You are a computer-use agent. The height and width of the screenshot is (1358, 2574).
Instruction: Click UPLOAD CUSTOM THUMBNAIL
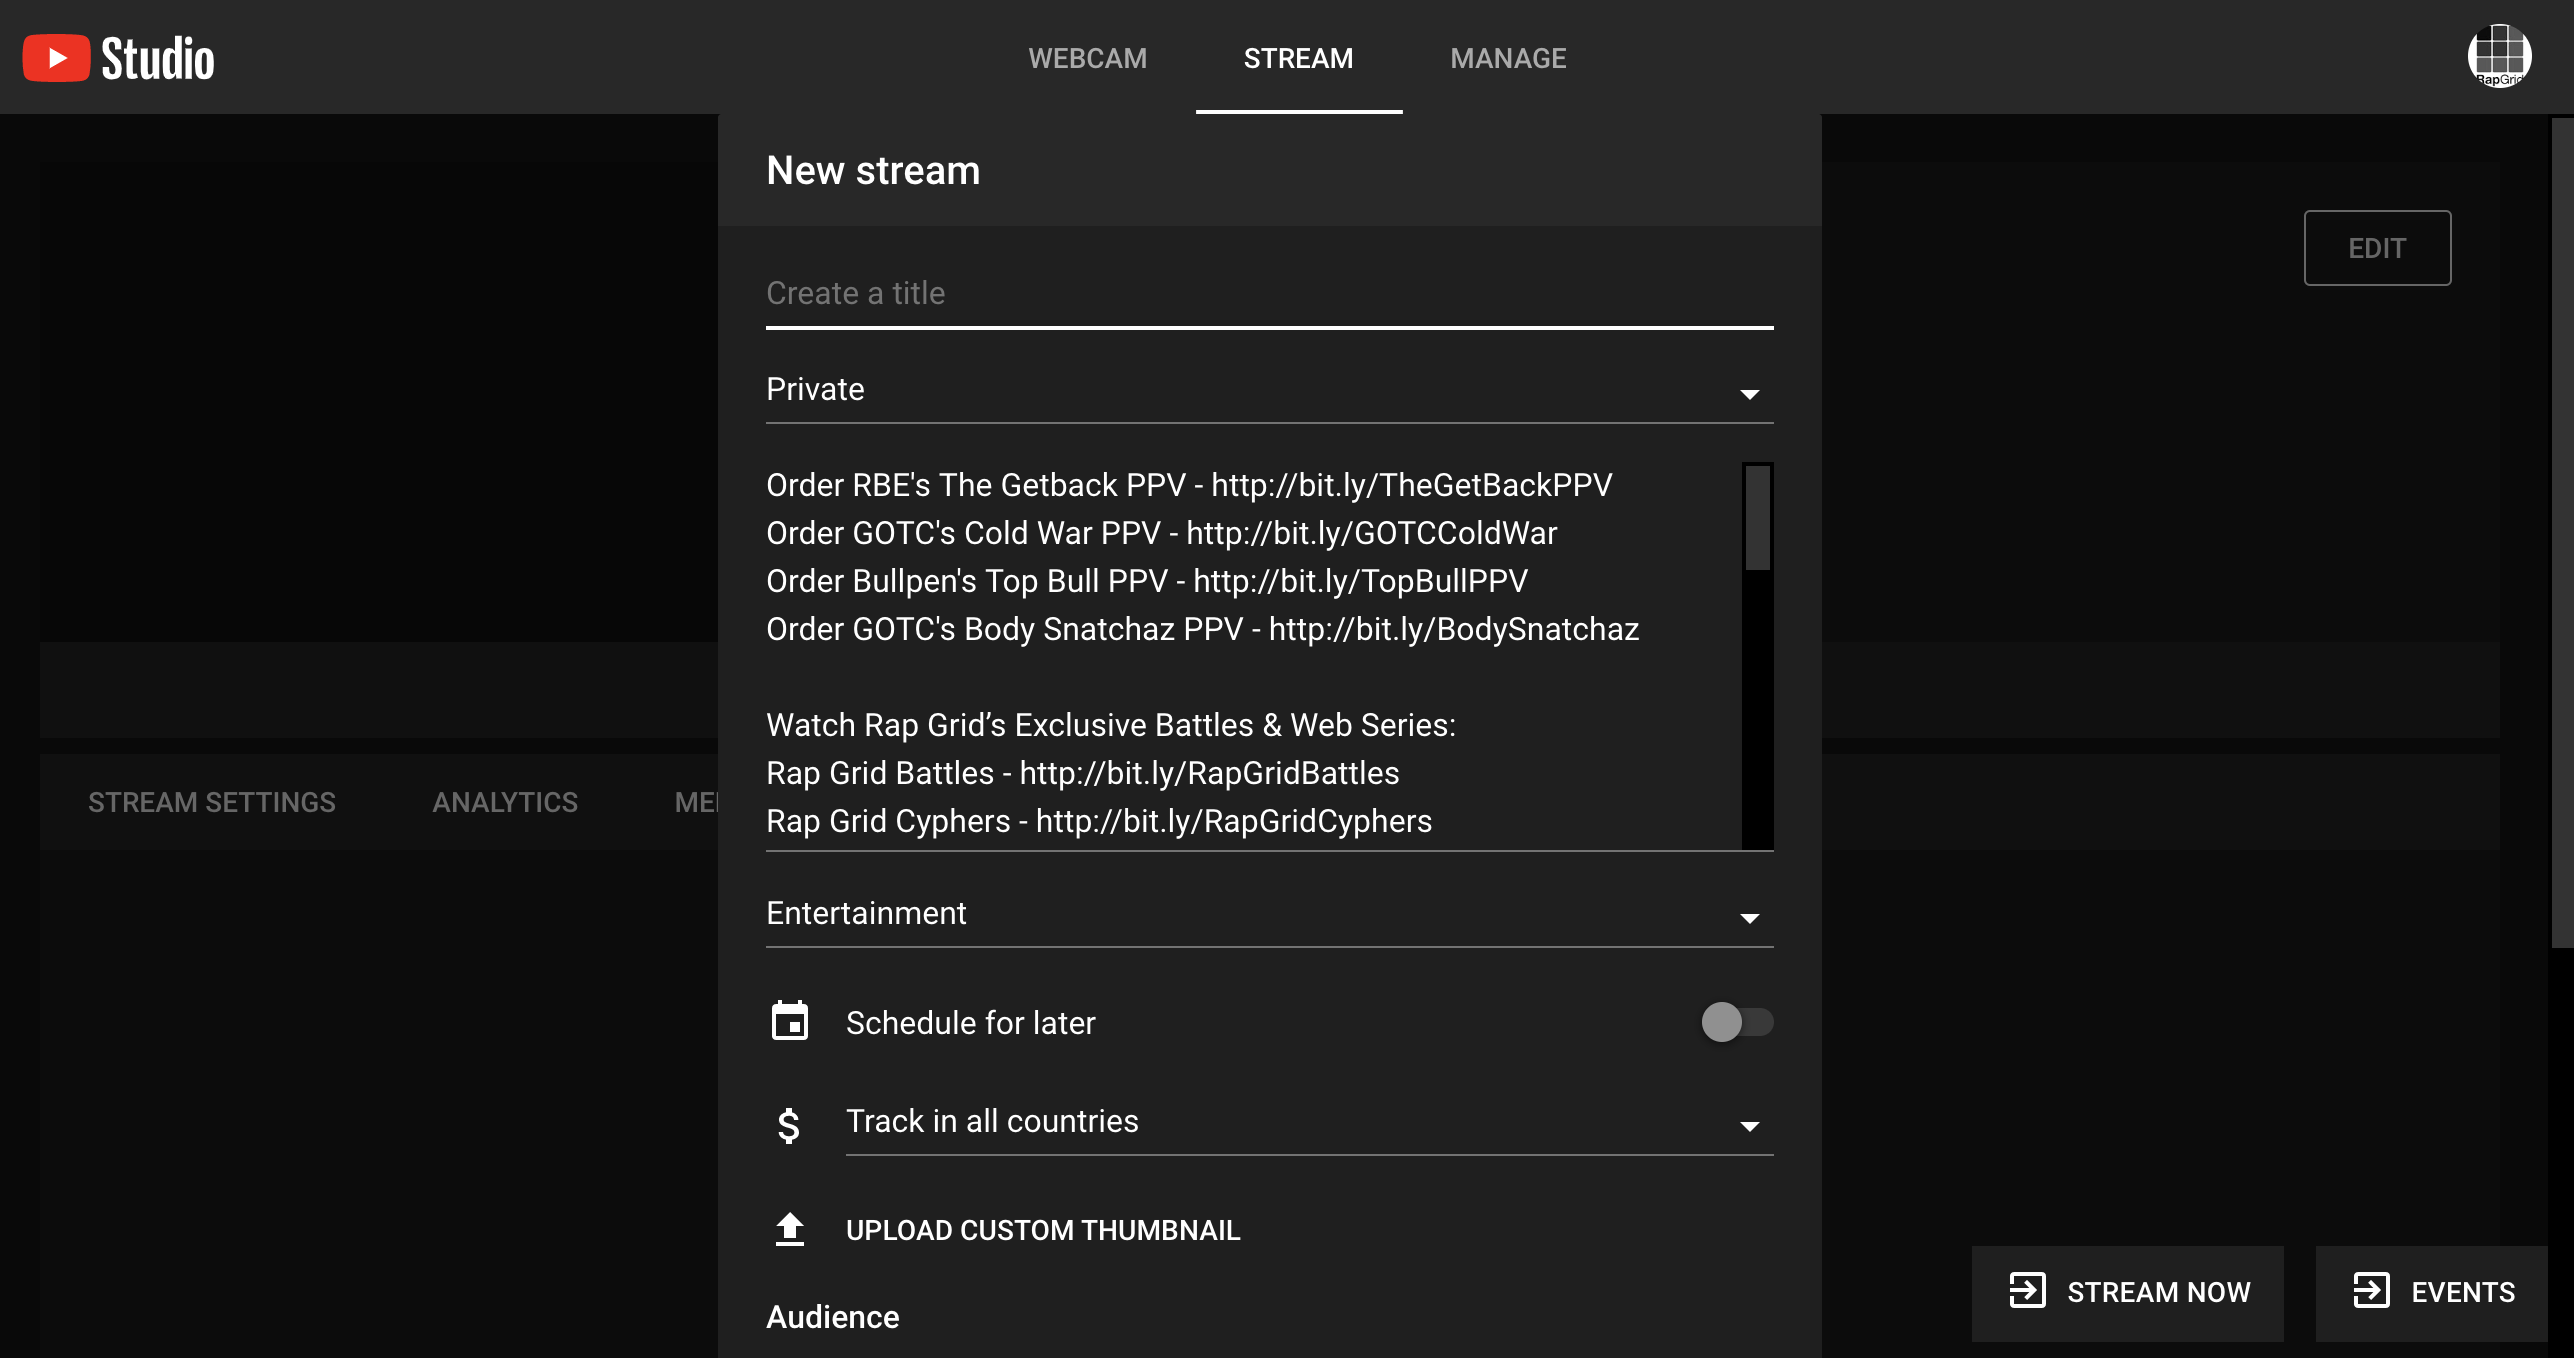1042,1229
